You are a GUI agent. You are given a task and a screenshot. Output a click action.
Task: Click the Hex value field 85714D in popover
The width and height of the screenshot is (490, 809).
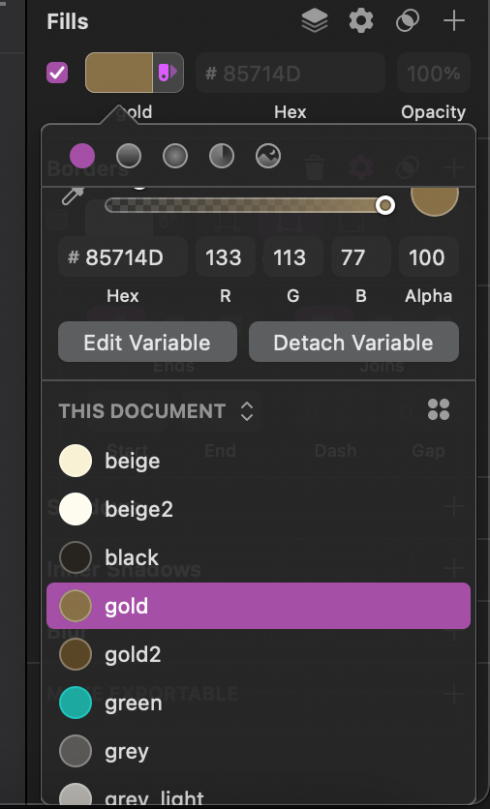pos(123,257)
